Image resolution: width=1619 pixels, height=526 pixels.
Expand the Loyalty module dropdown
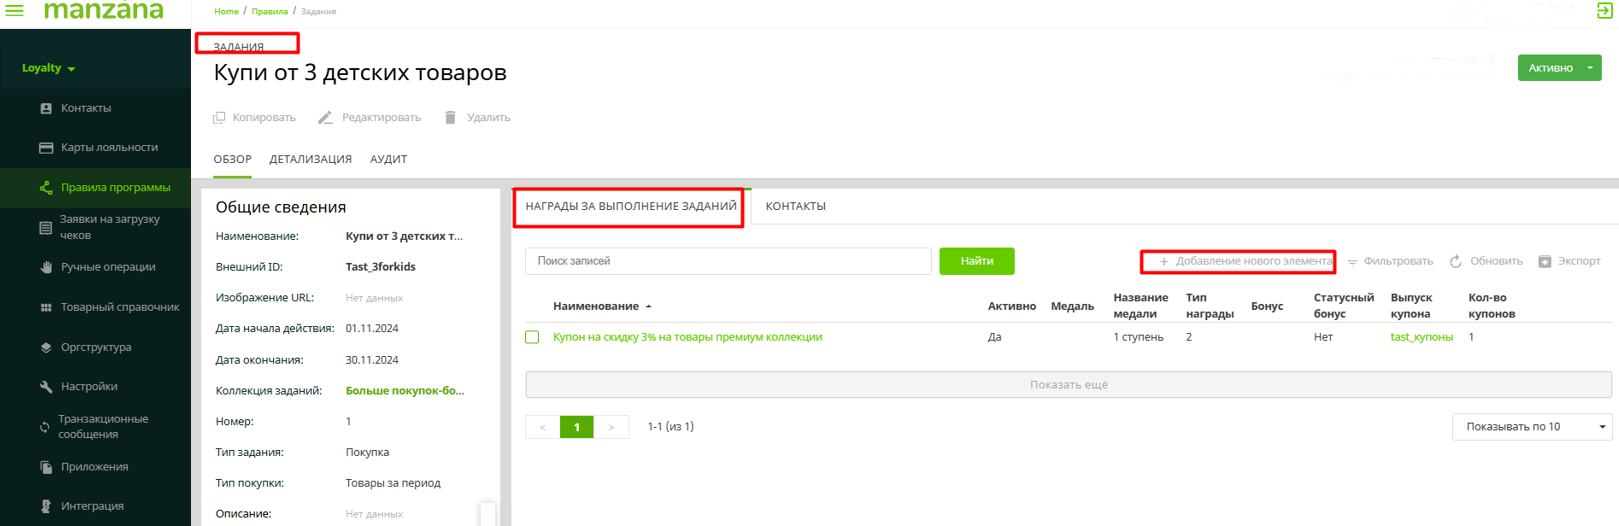point(49,68)
